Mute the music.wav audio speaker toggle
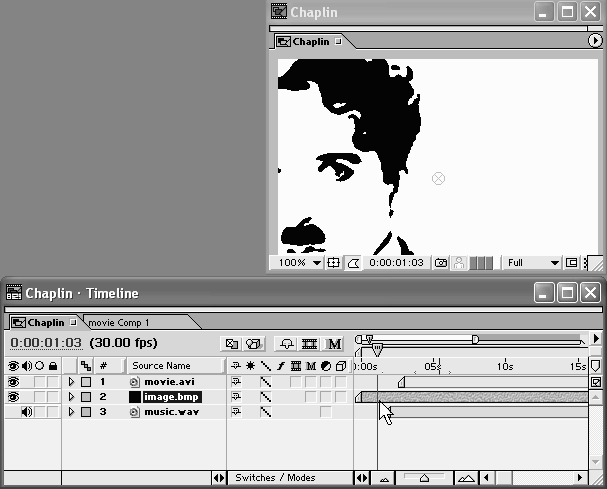The height and width of the screenshot is (489, 607). tap(26, 412)
